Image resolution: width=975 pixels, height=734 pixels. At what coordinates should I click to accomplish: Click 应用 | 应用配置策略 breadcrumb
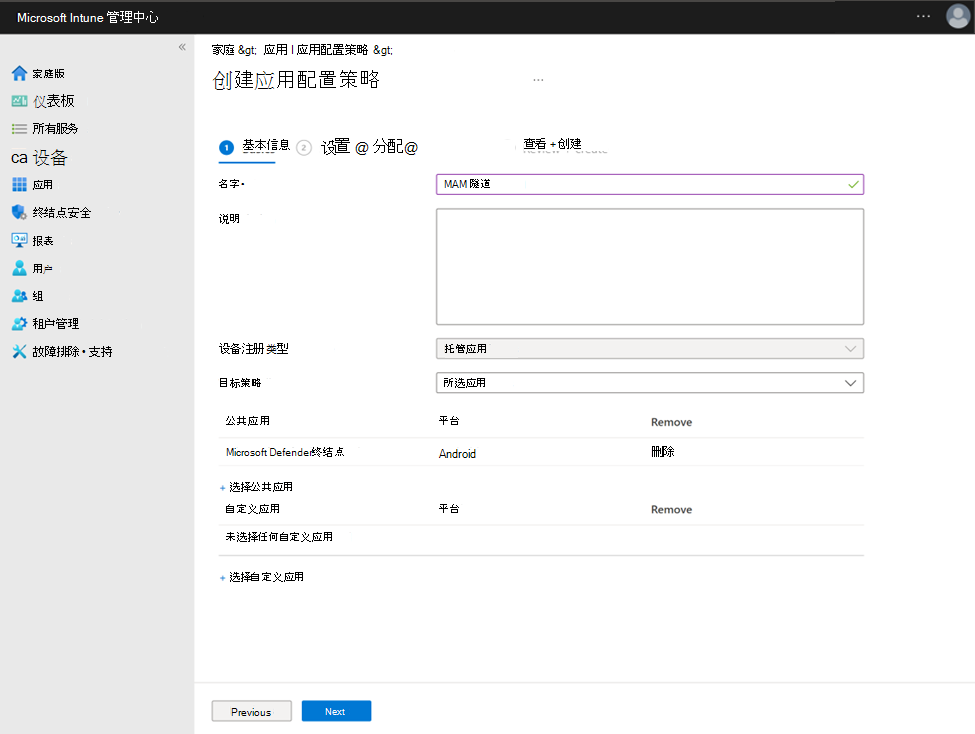click(316, 50)
